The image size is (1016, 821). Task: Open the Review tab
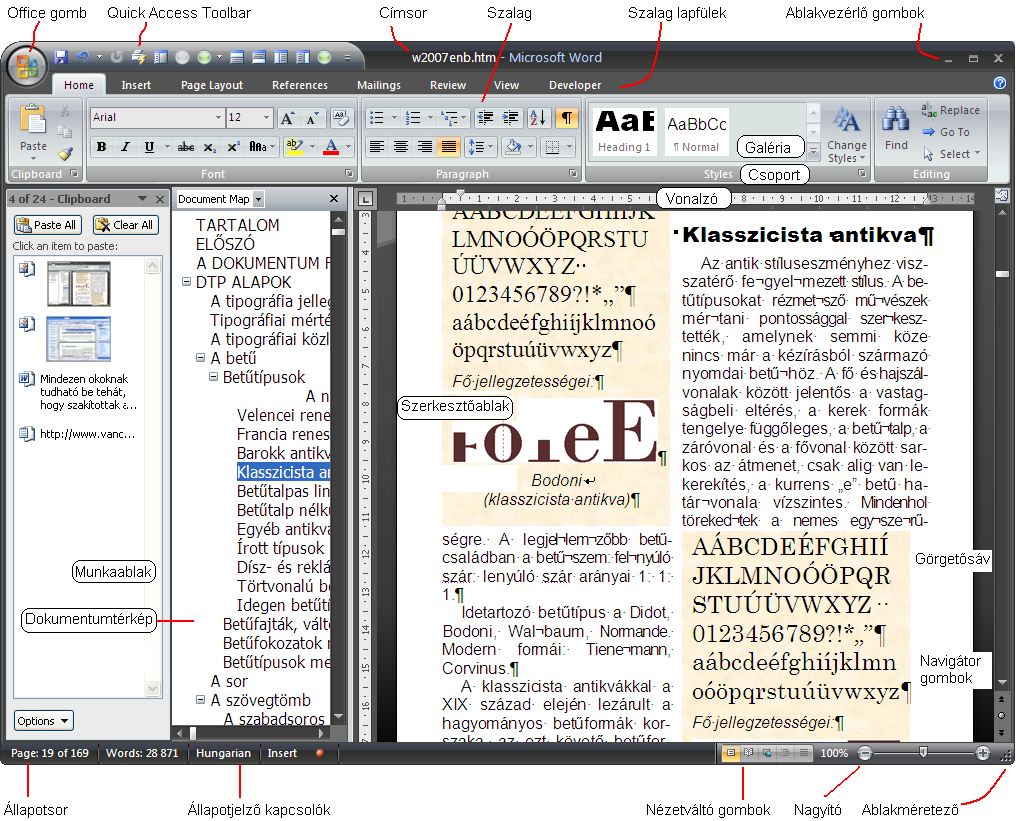coord(448,85)
